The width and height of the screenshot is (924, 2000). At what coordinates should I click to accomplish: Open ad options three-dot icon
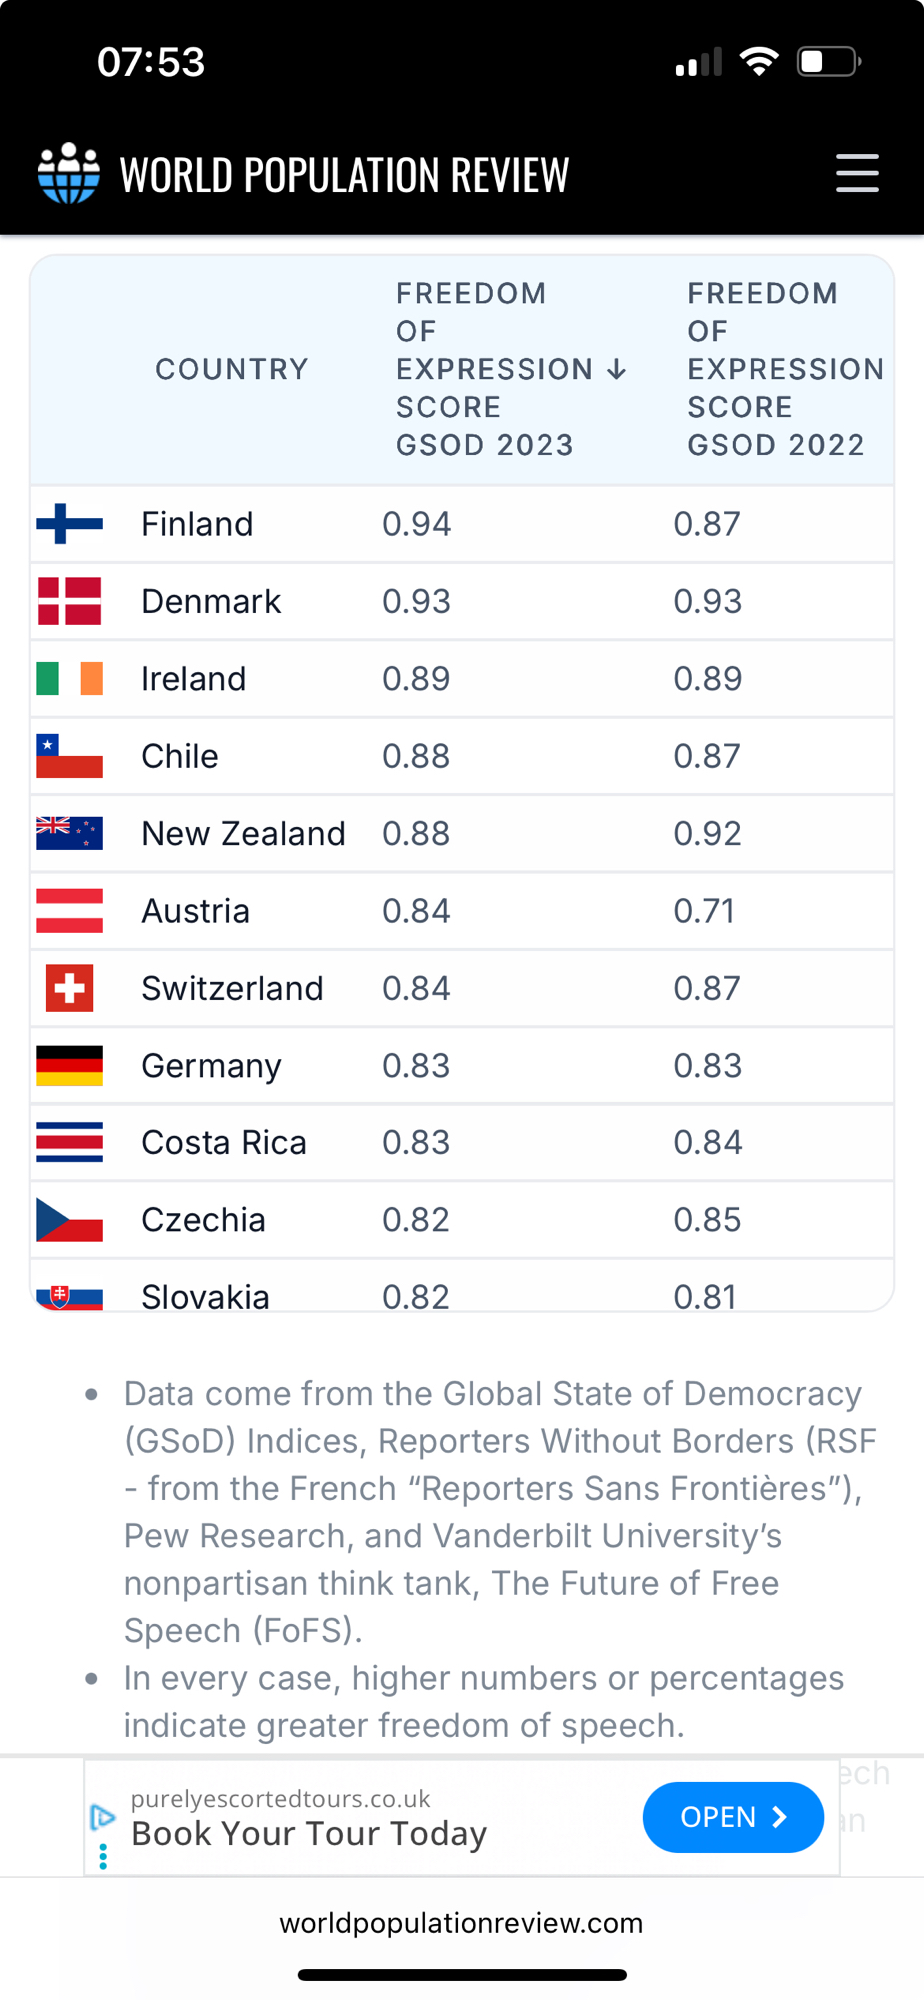tap(103, 1857)
